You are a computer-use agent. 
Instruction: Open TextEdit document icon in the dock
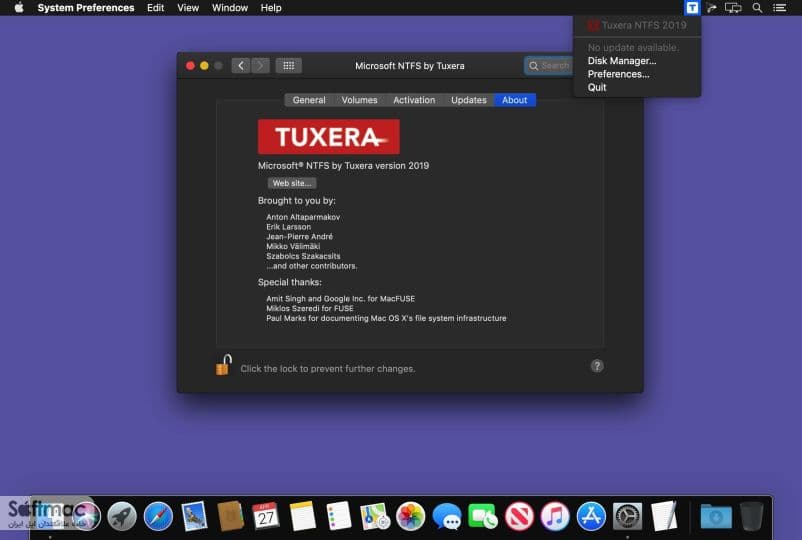[664, 516]
